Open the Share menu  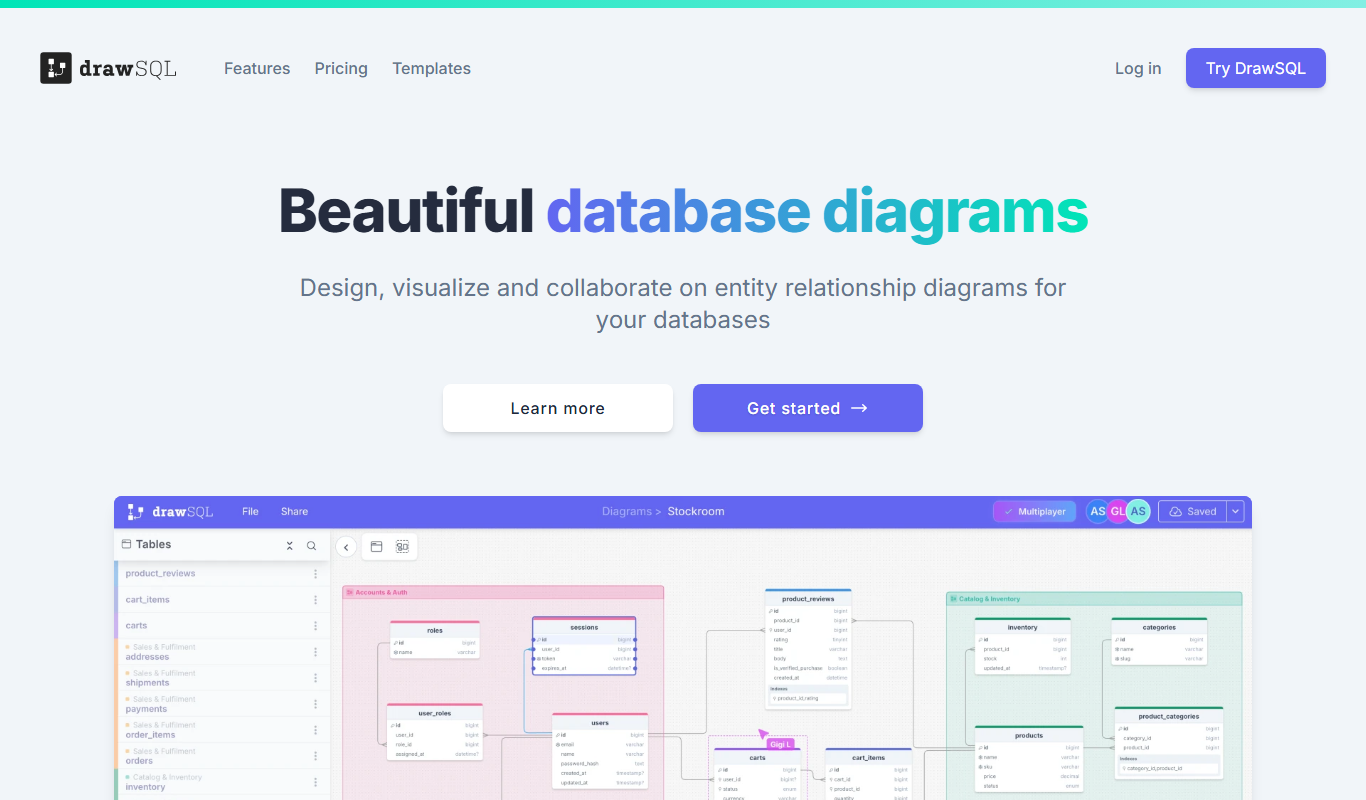(294, 511)
